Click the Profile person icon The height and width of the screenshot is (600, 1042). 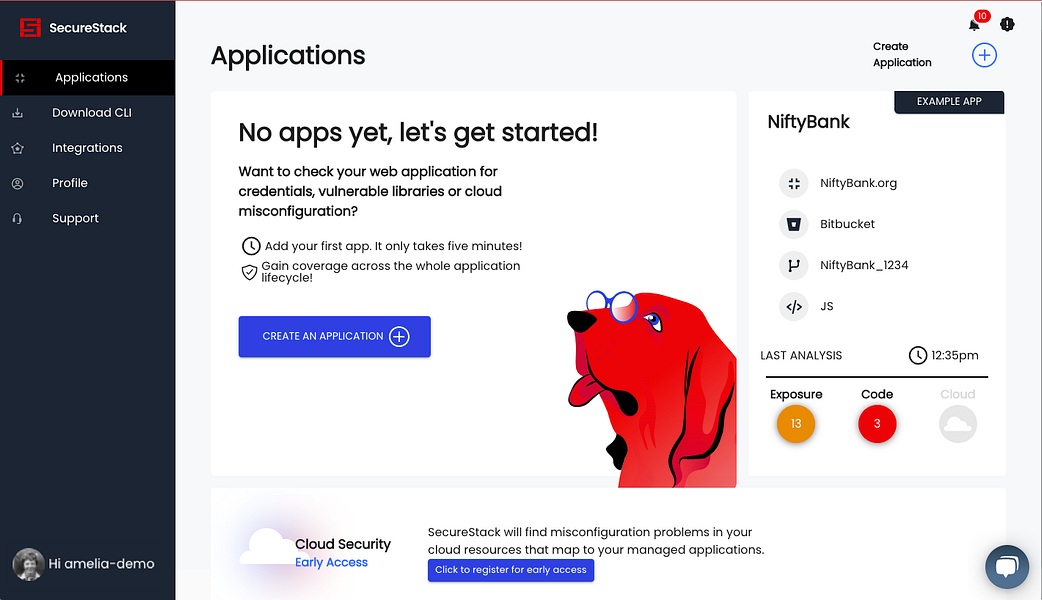point(17,183)
